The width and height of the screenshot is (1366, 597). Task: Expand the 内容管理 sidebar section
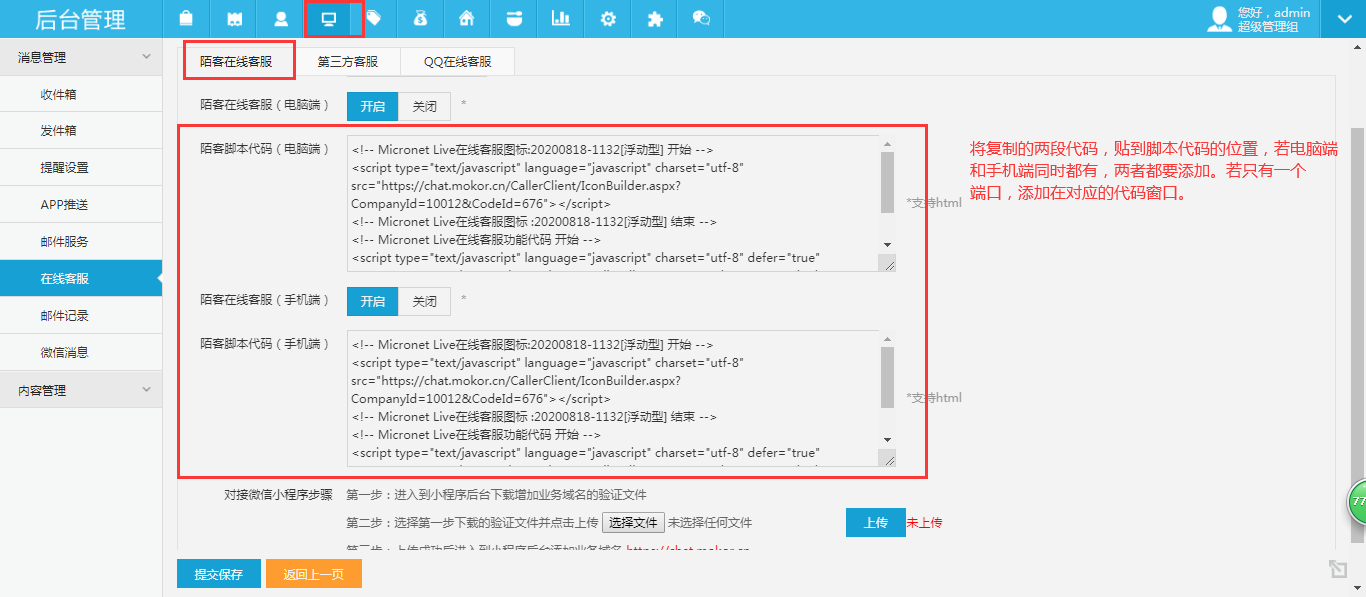81,390
